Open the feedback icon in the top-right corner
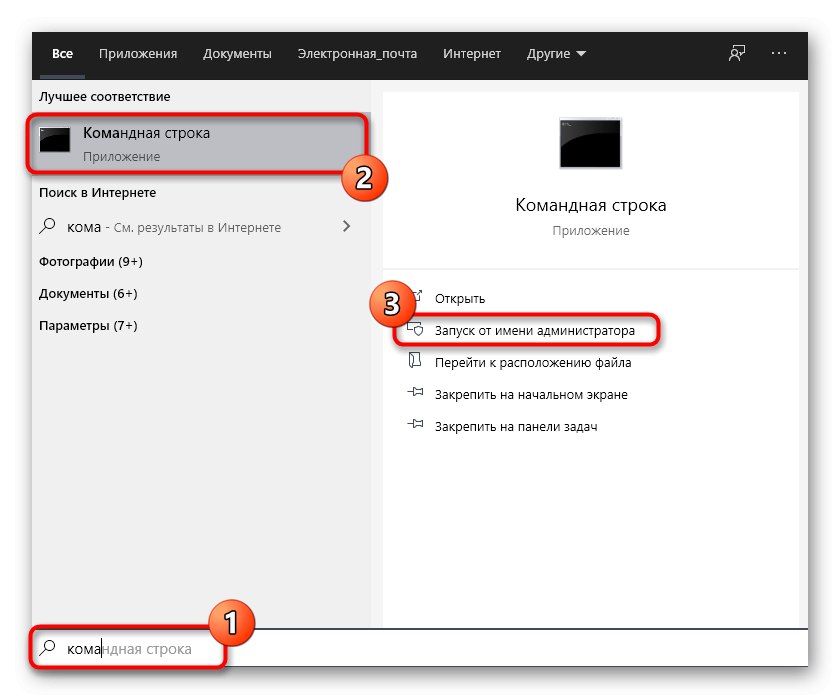This screenshot has width=840, height=699. point(736,54)
